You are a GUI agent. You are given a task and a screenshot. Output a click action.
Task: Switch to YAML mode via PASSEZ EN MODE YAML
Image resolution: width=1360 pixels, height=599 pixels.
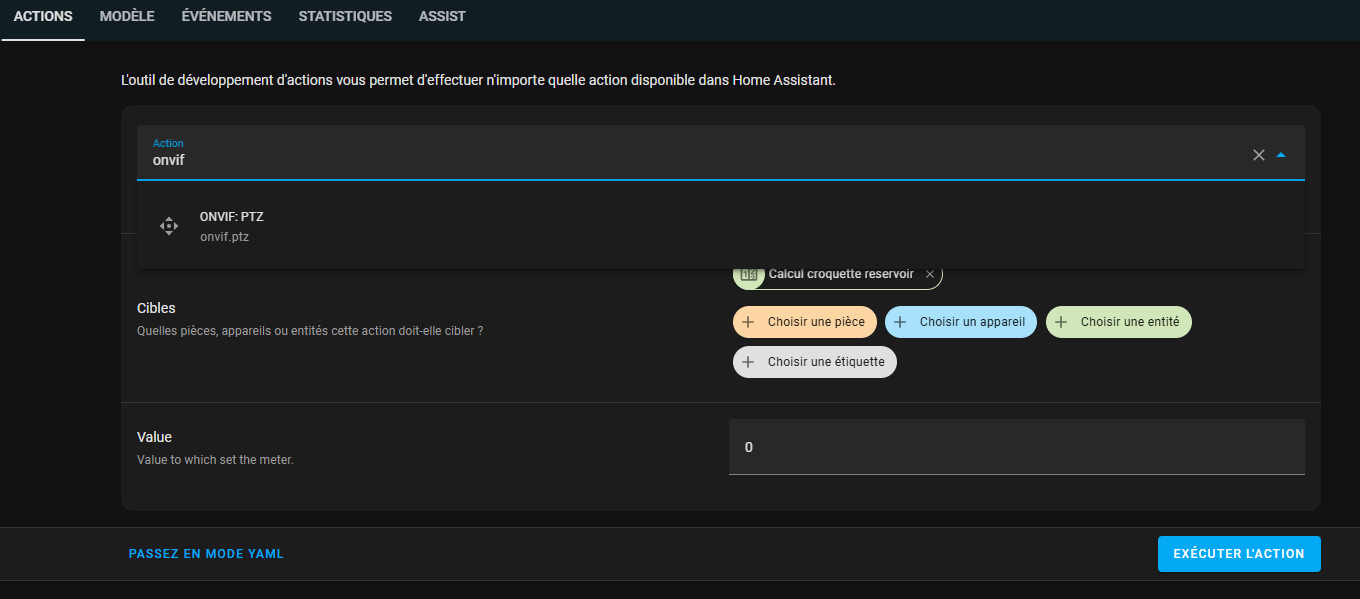[x=206, y=554]
